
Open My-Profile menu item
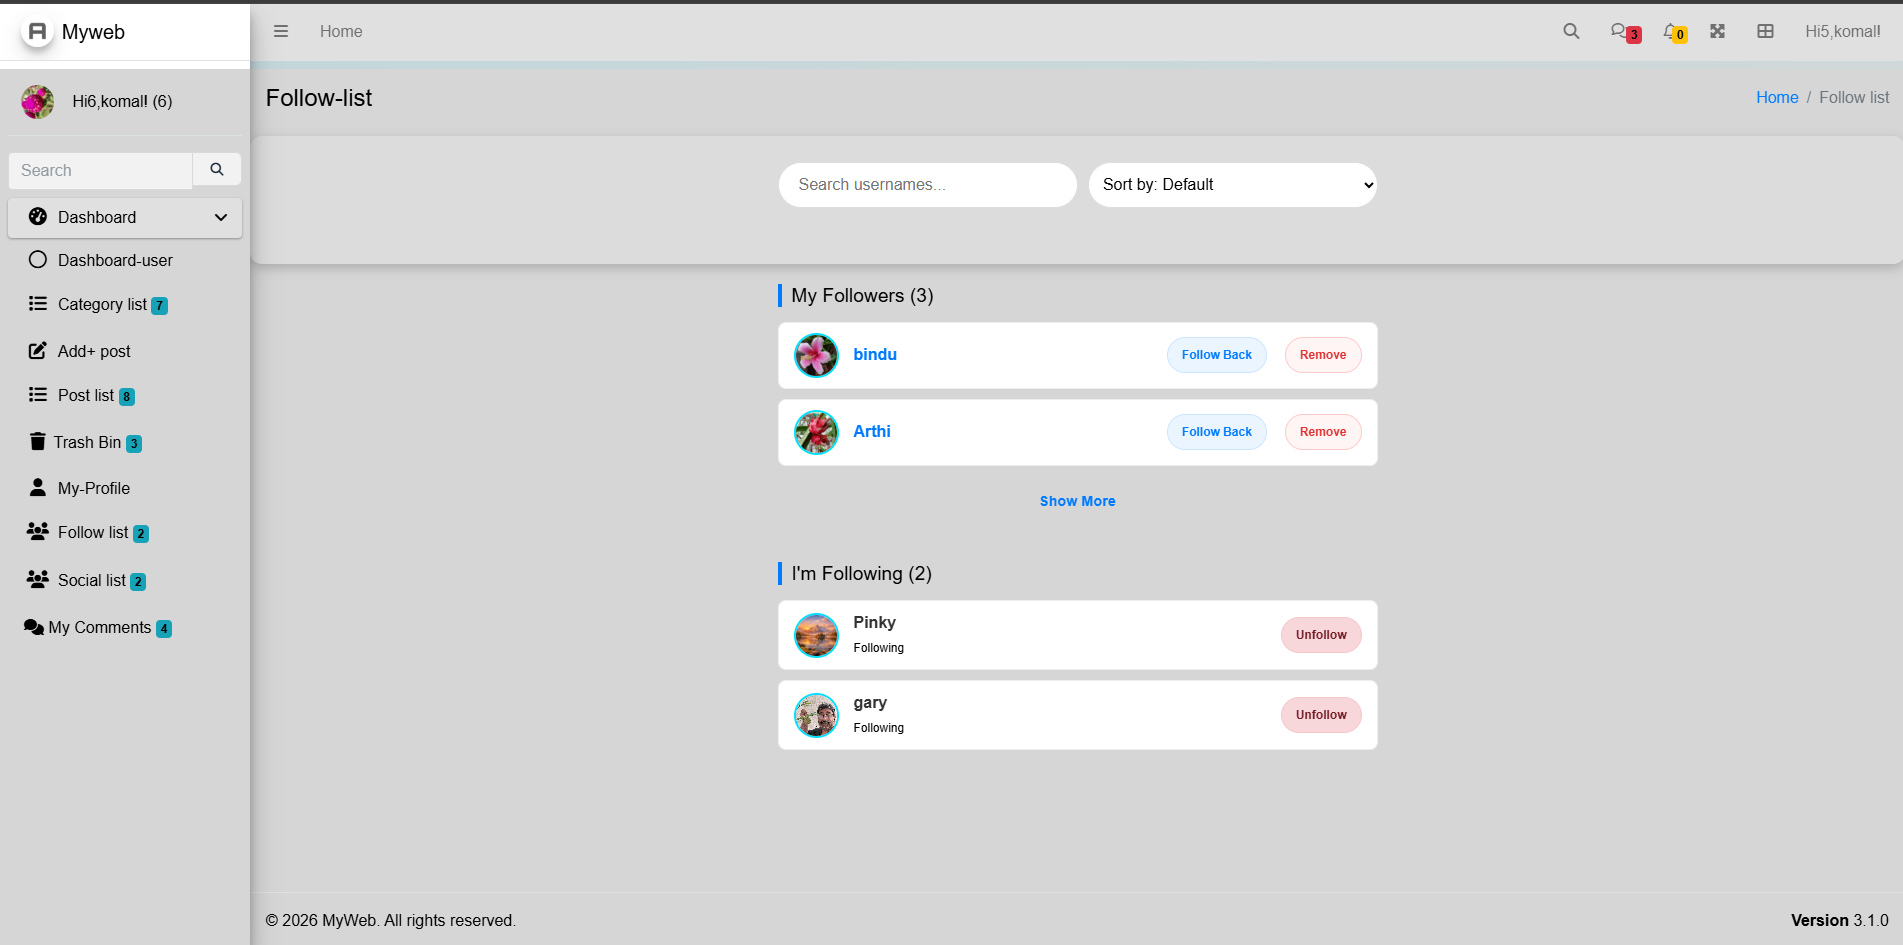coord(125,488)
